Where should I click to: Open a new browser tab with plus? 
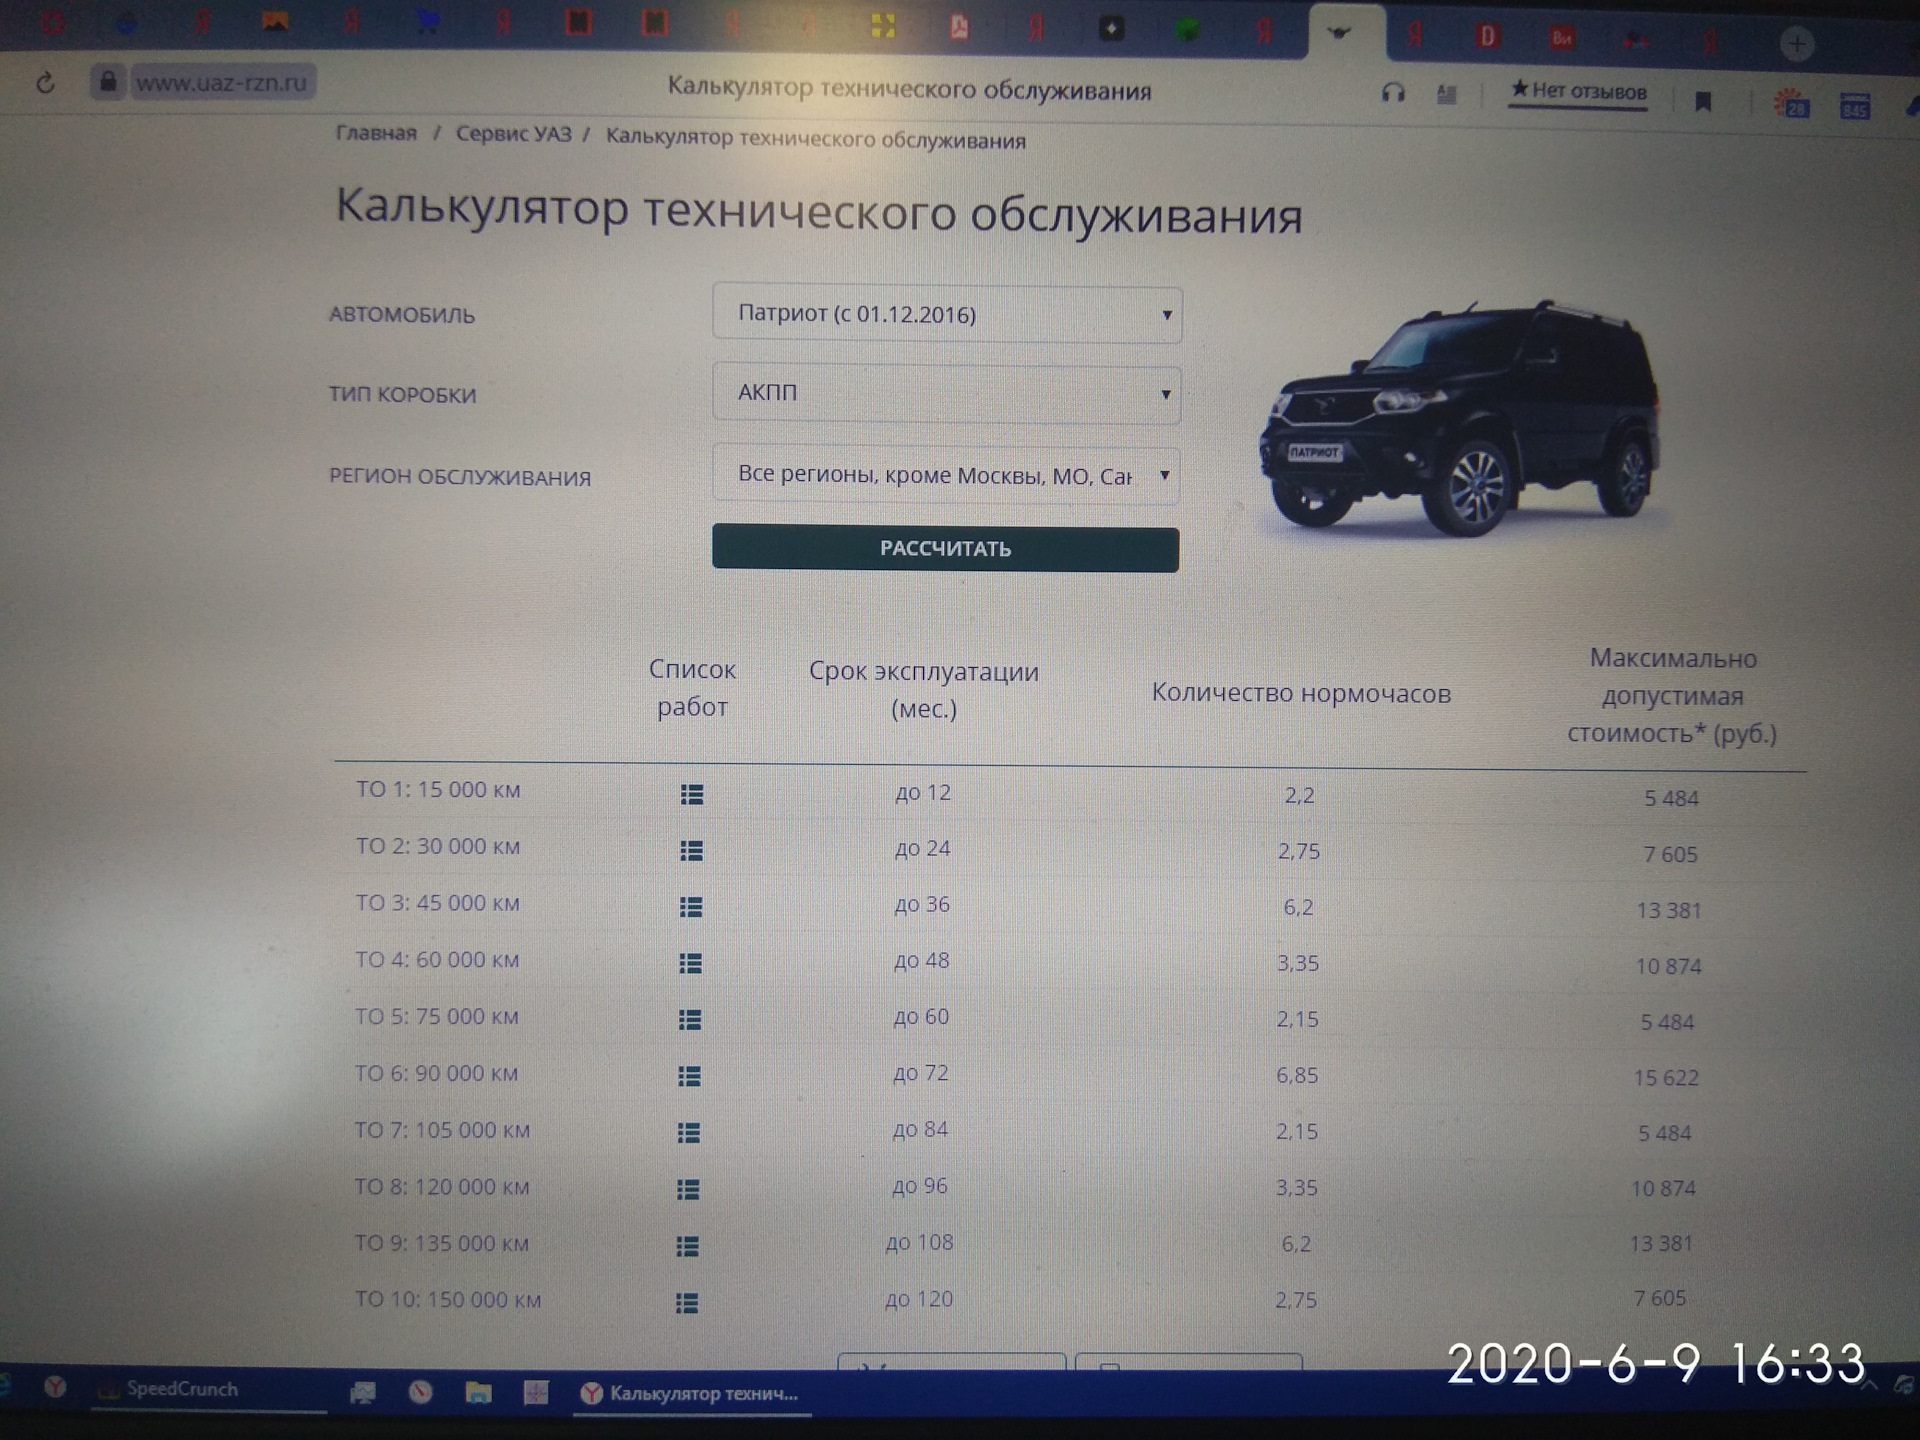click(1796, 44)
